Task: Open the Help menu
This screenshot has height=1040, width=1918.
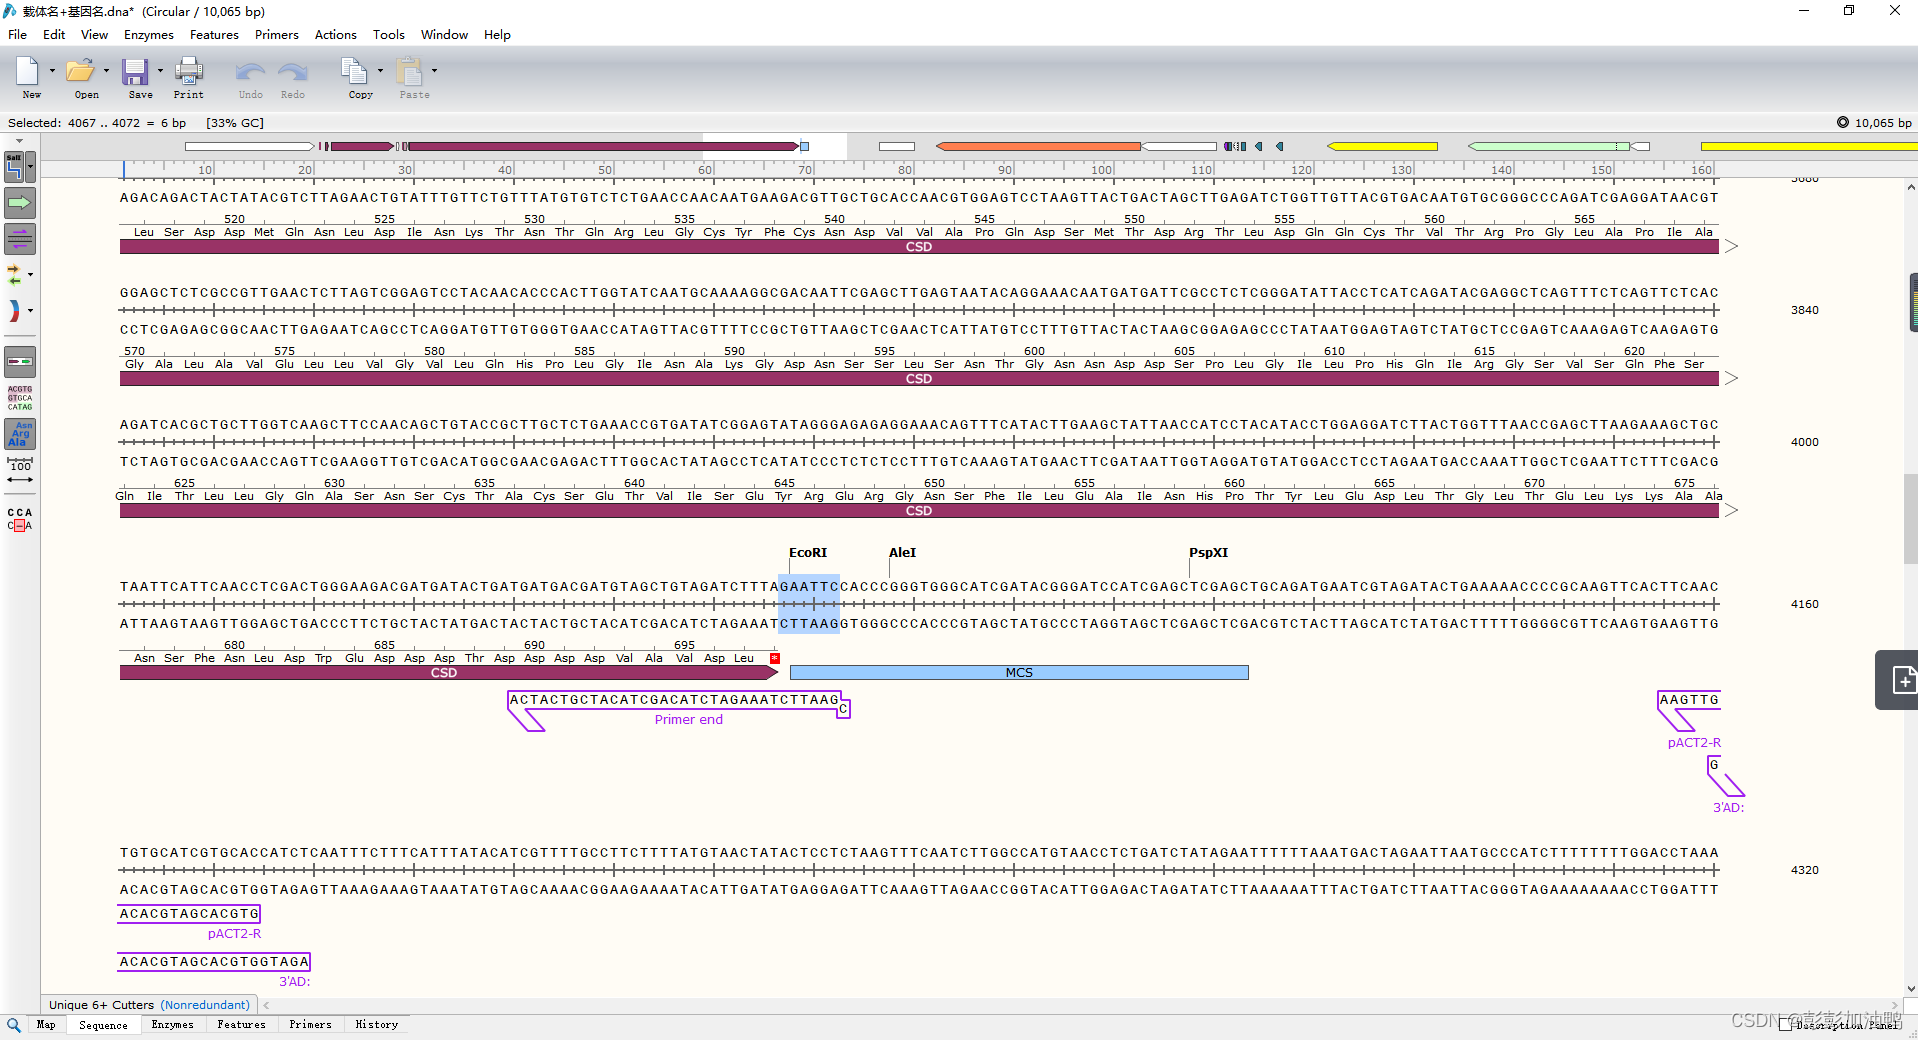Action: point(497,34)
